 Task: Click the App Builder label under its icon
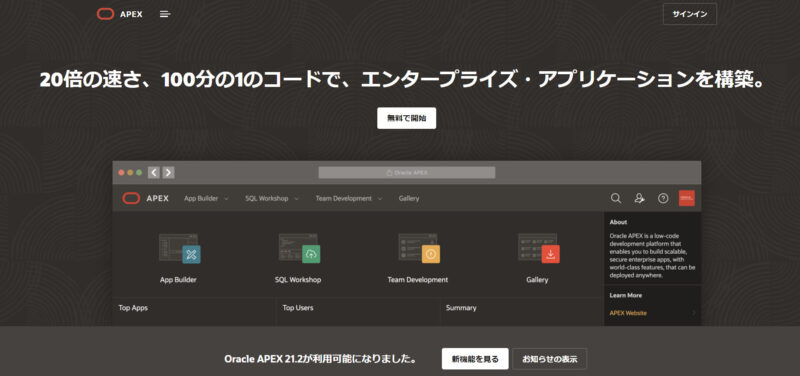coord(178,280)
